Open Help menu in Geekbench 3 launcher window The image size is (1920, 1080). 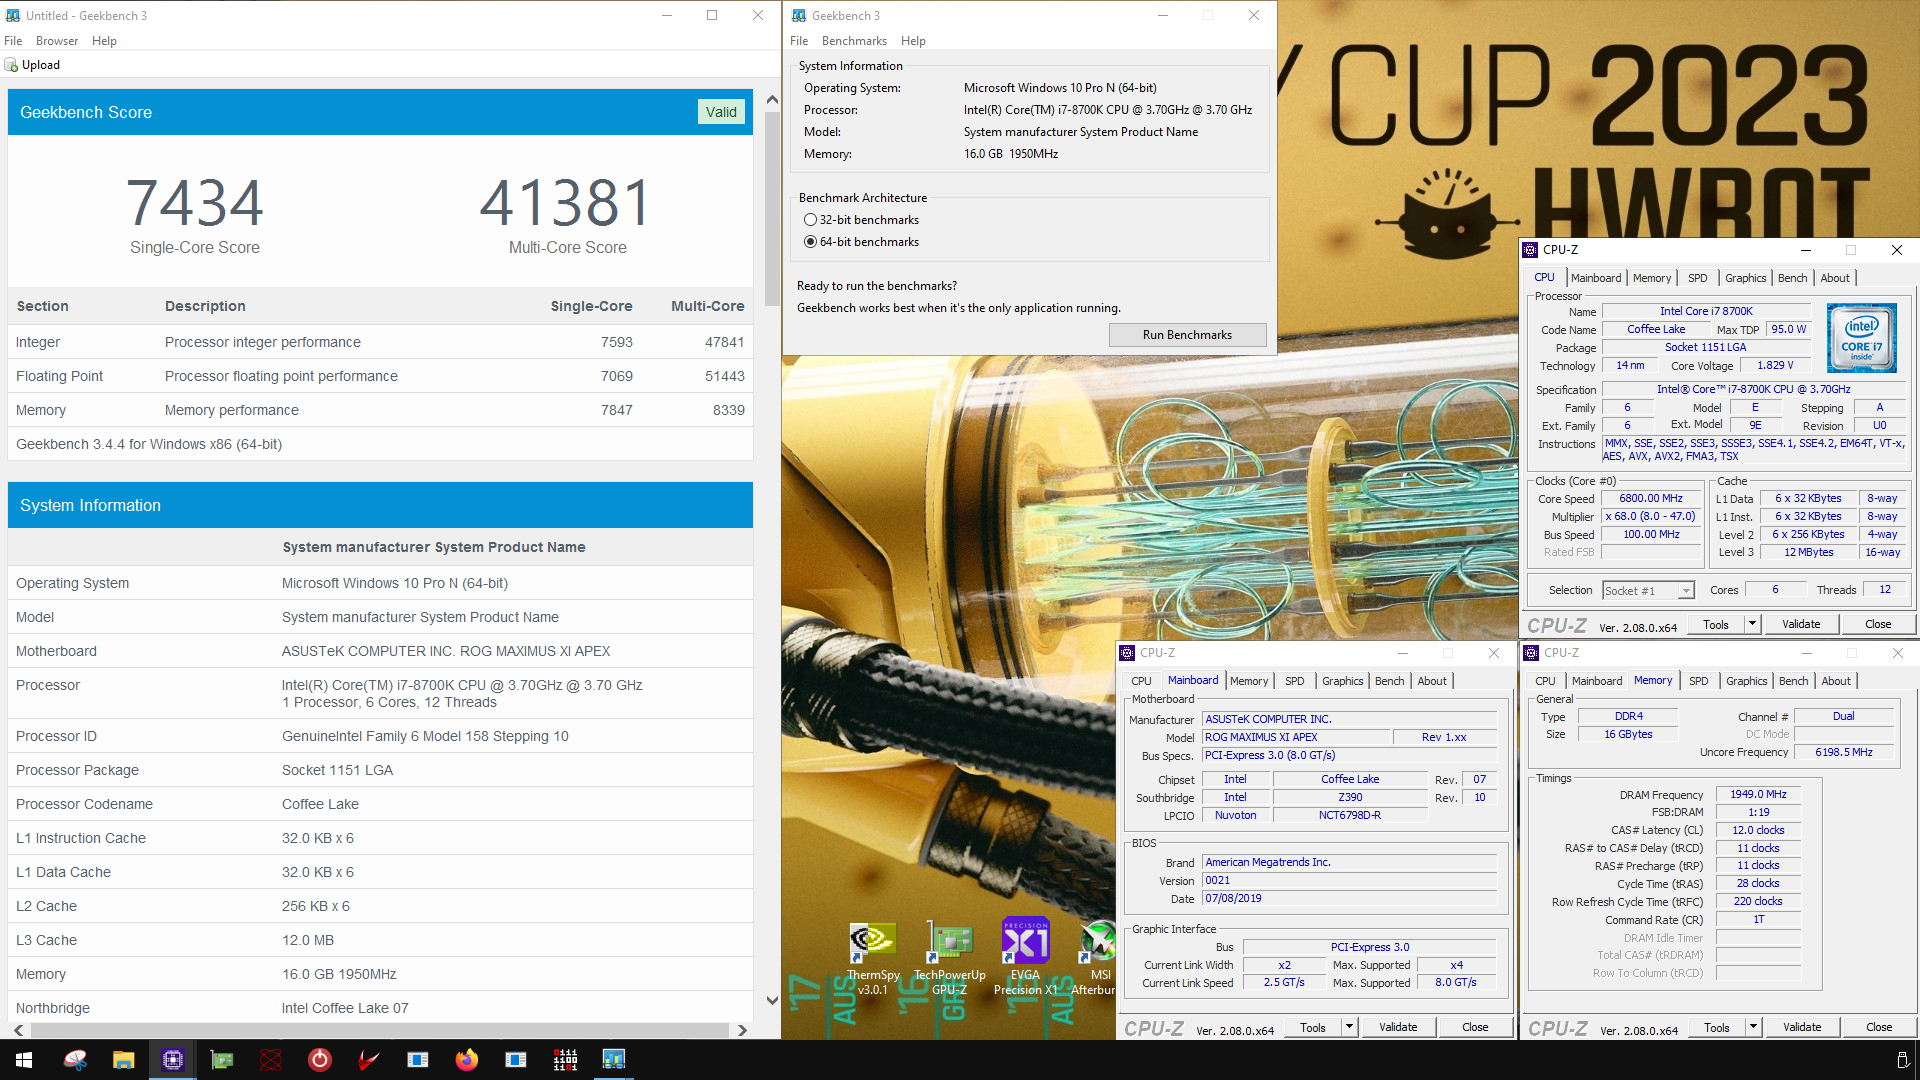pos(913,41)
